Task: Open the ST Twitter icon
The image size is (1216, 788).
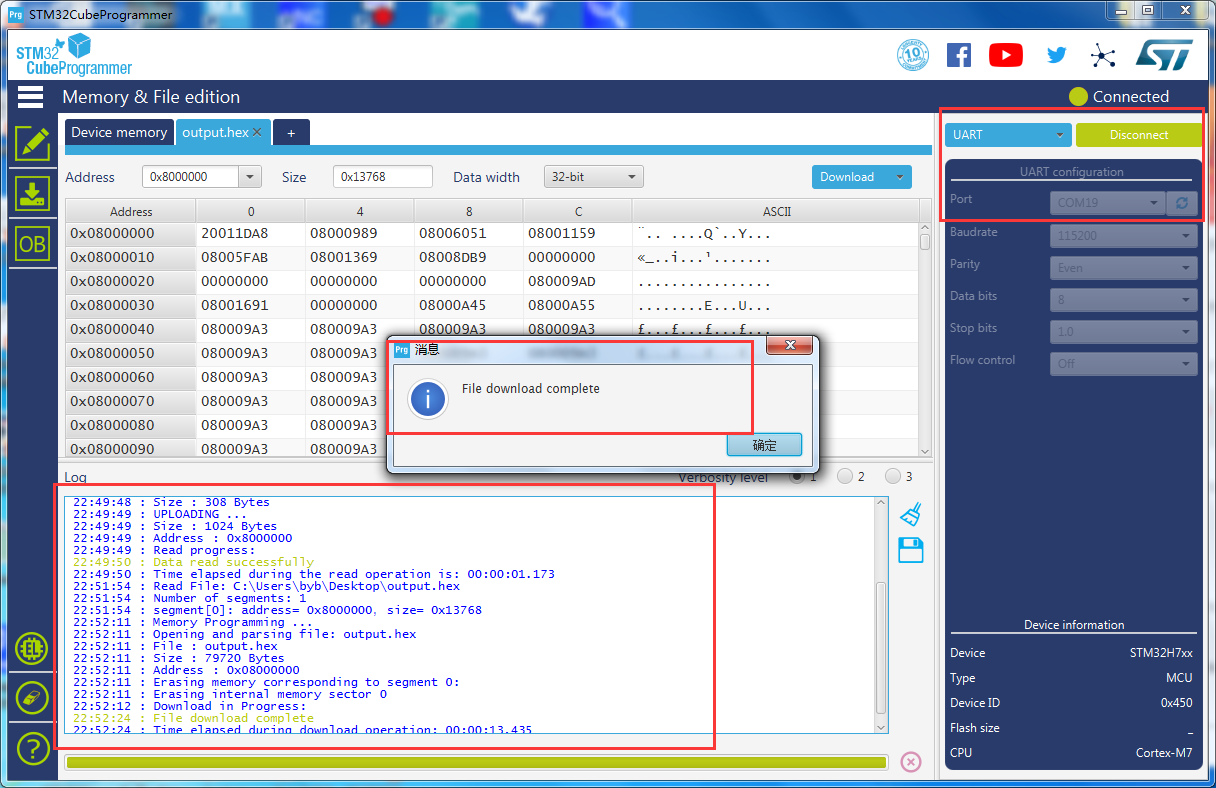Action: coord(1056,55)
